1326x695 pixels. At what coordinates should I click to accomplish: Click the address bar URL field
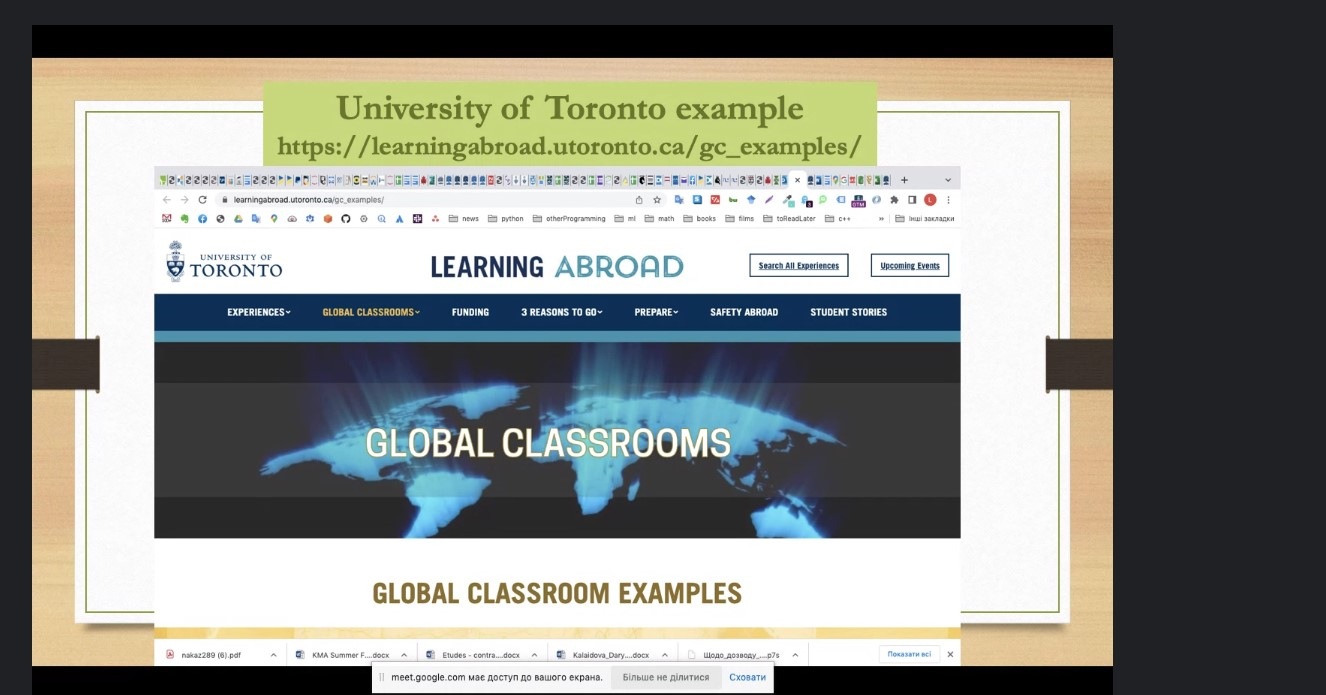[420, 200]
